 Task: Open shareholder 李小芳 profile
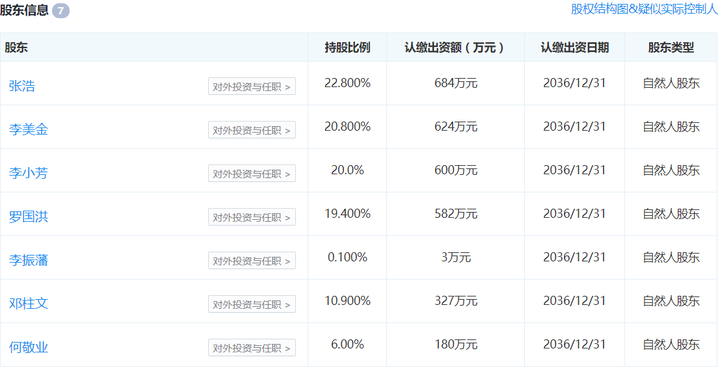(28, 173)
